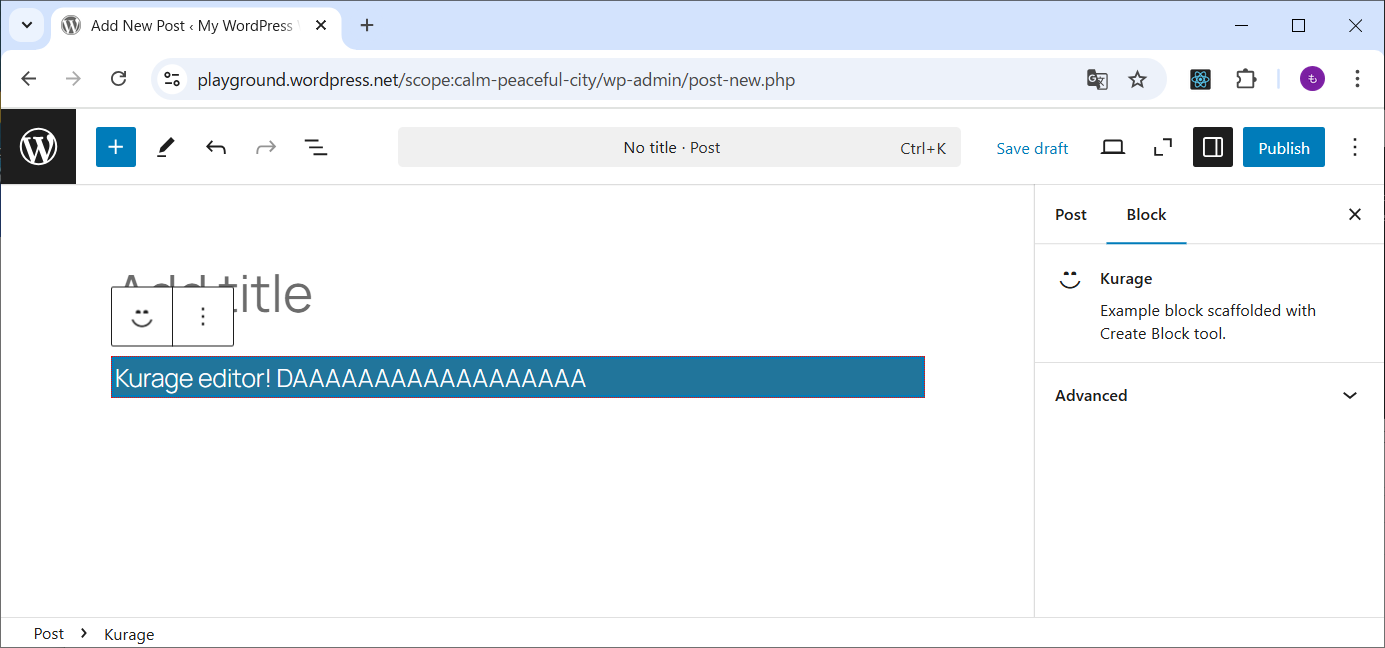This screenshot has height=648, width=1385.
Task: Switch to the Block tab
Action: [1146, 214]
